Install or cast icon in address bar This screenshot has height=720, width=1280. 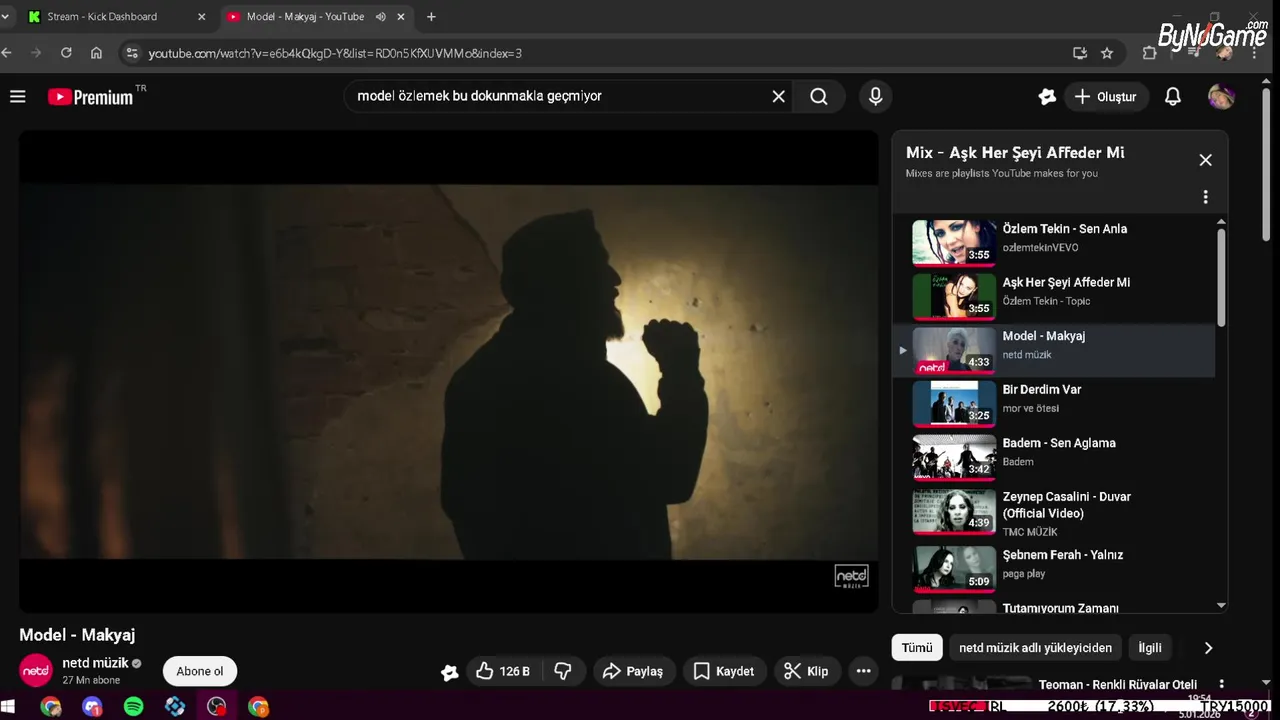tap(1080, 53)
